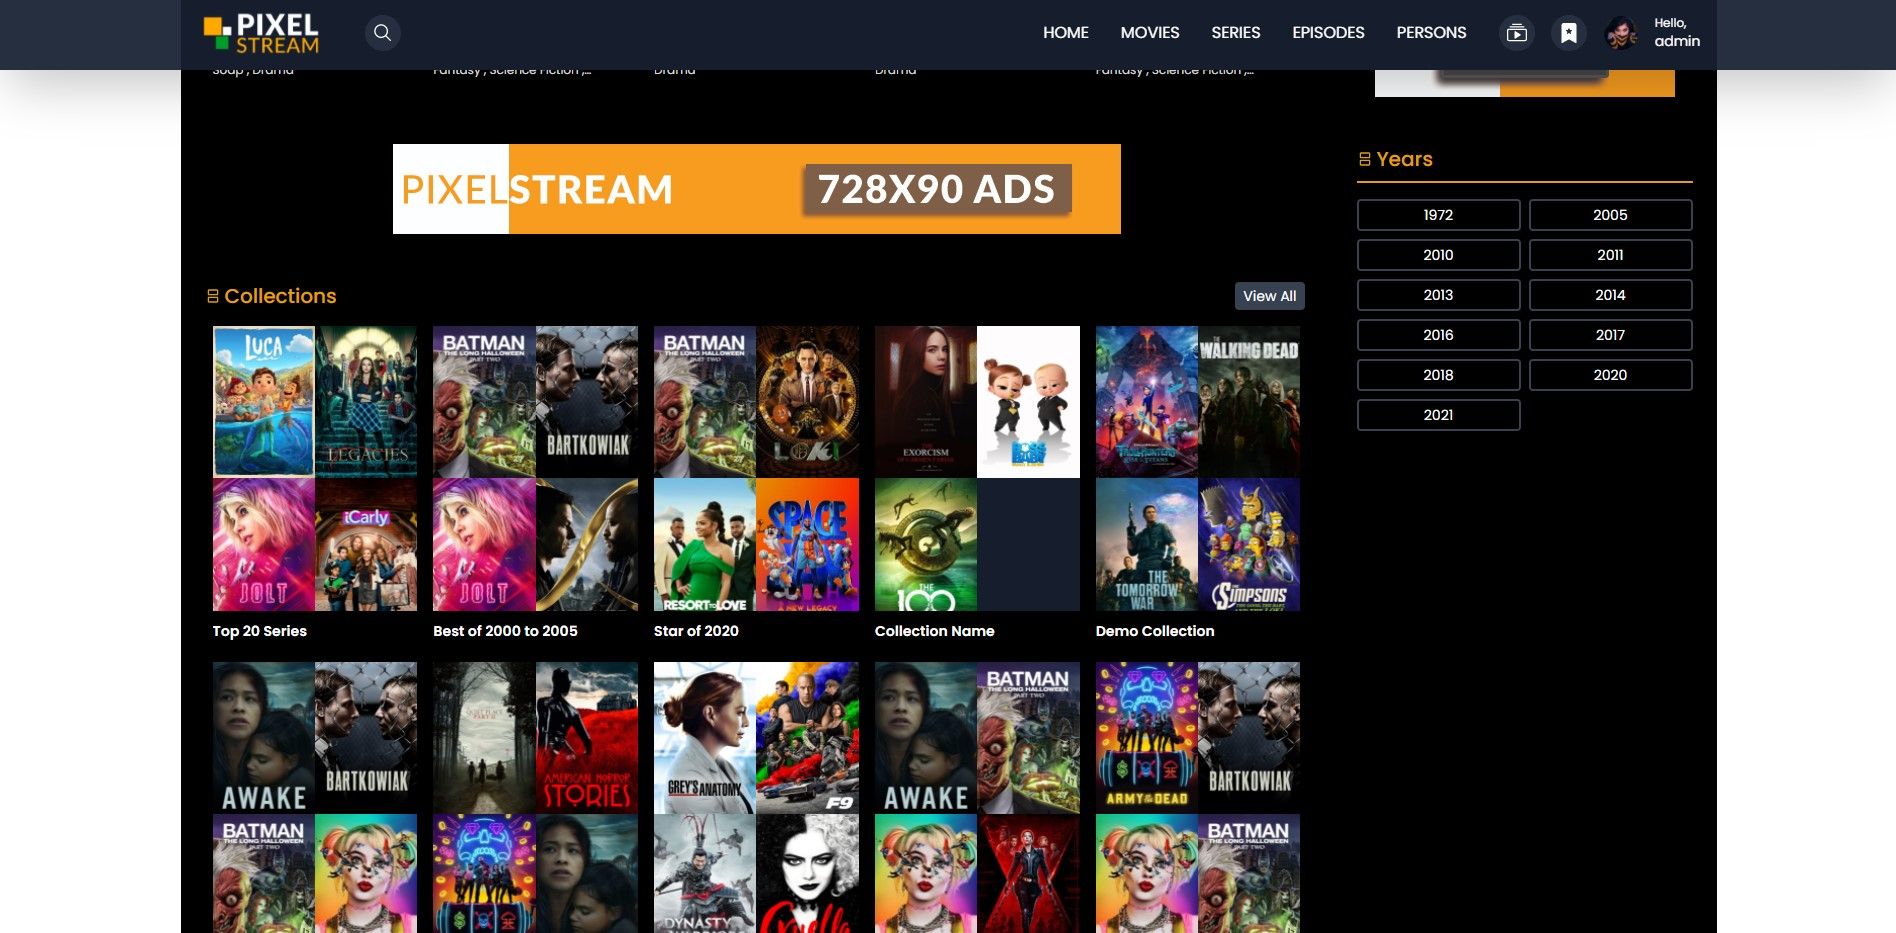The image size is (1896, 933).
Task: Click the American Horror Stories poster
Action: click(x=587, y=737)
